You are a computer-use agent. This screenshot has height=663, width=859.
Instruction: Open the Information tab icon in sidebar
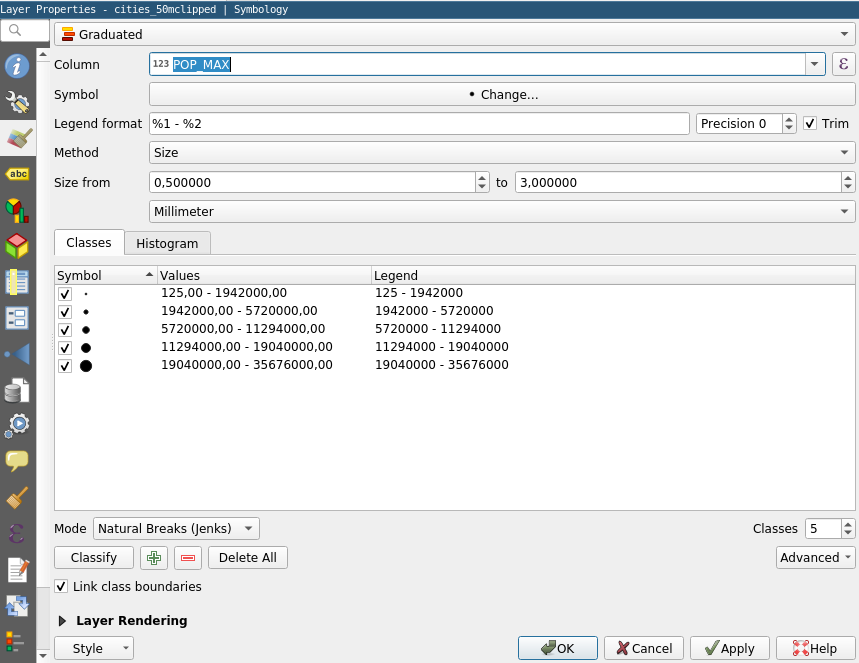(17, 67)
